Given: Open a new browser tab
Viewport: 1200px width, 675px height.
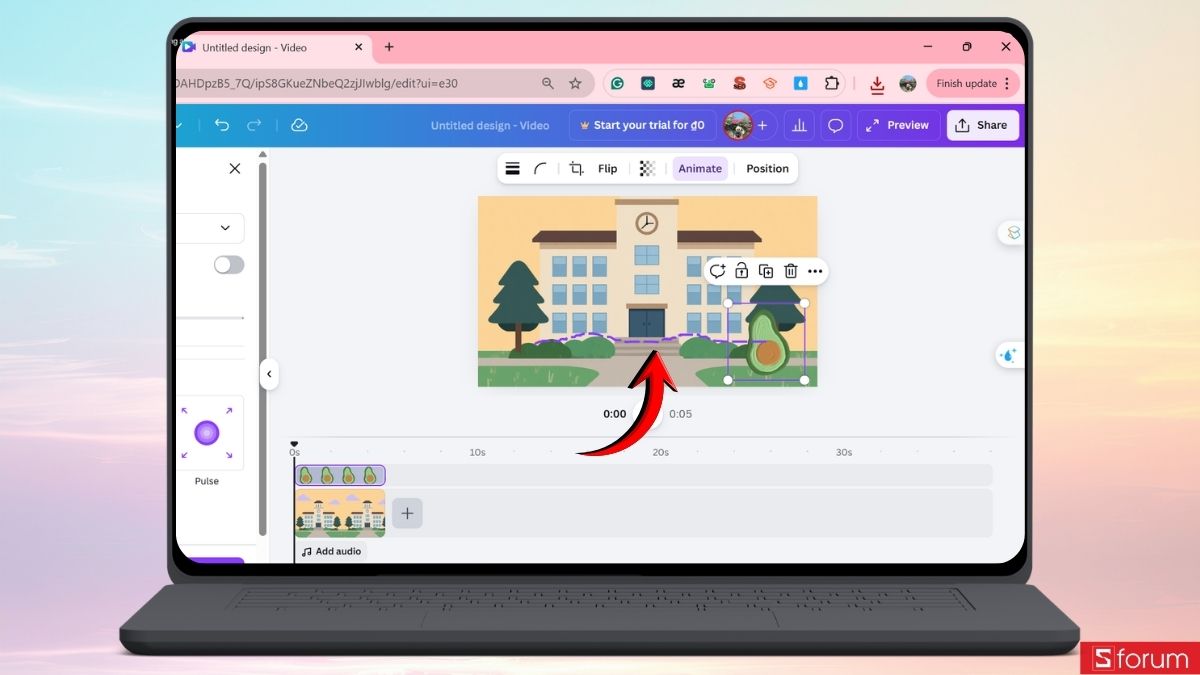Looking at the screenshot, I should coord(389,47).
